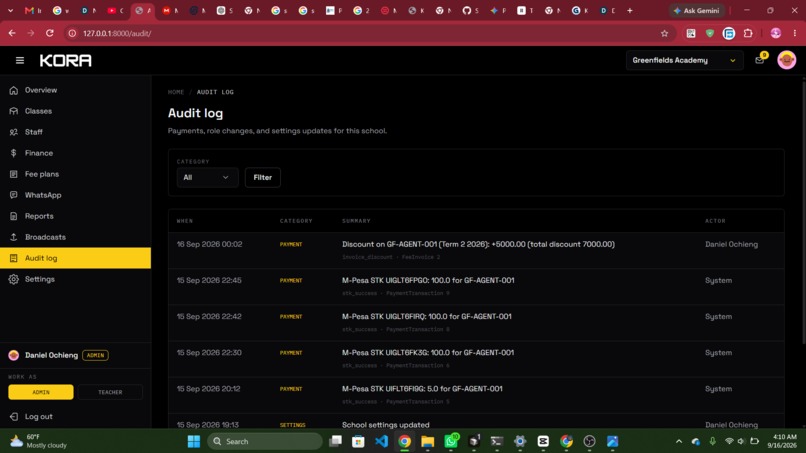Switch work mode to ADMIN
The height and width of the screenshot is (453, 806).
pyautogui.click(x=41, y=392)
